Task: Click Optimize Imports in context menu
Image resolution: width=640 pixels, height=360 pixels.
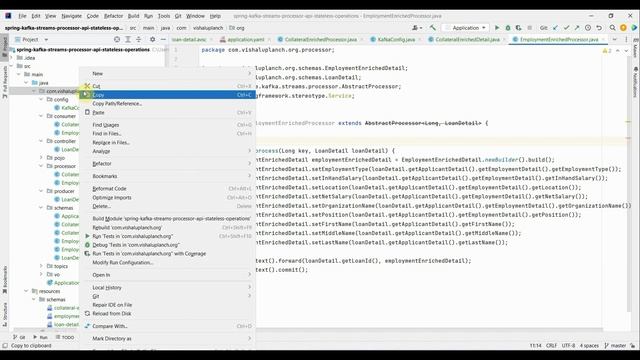Action: 167,198
